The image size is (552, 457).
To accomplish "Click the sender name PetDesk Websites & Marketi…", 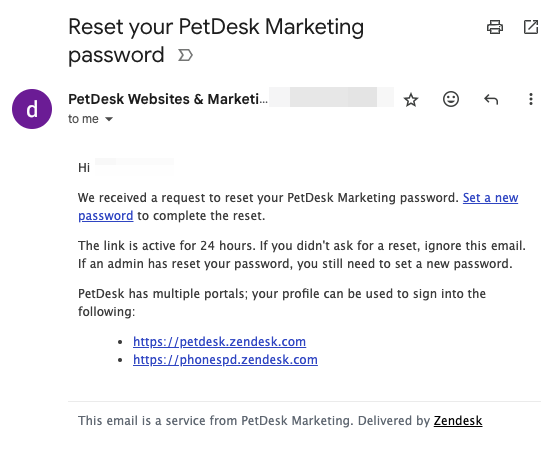I will click(168, 99).
